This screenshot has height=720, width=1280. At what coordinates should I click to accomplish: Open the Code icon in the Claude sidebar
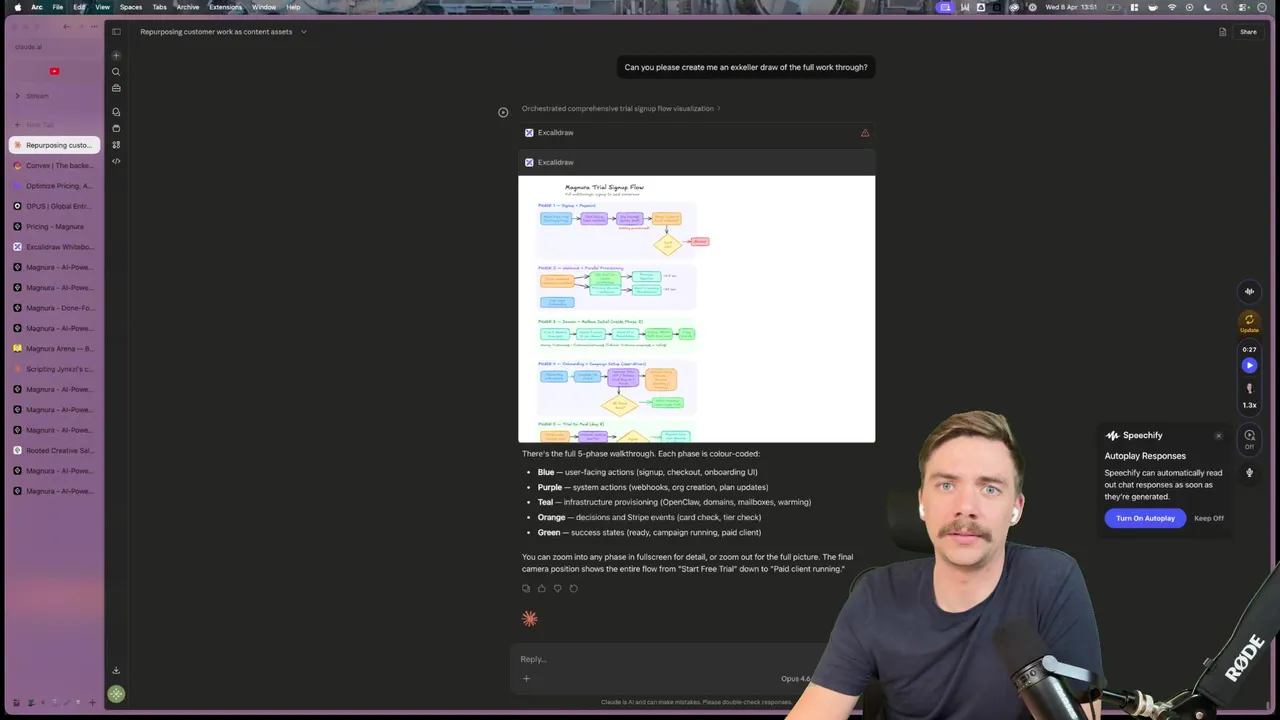coord(116,161)
